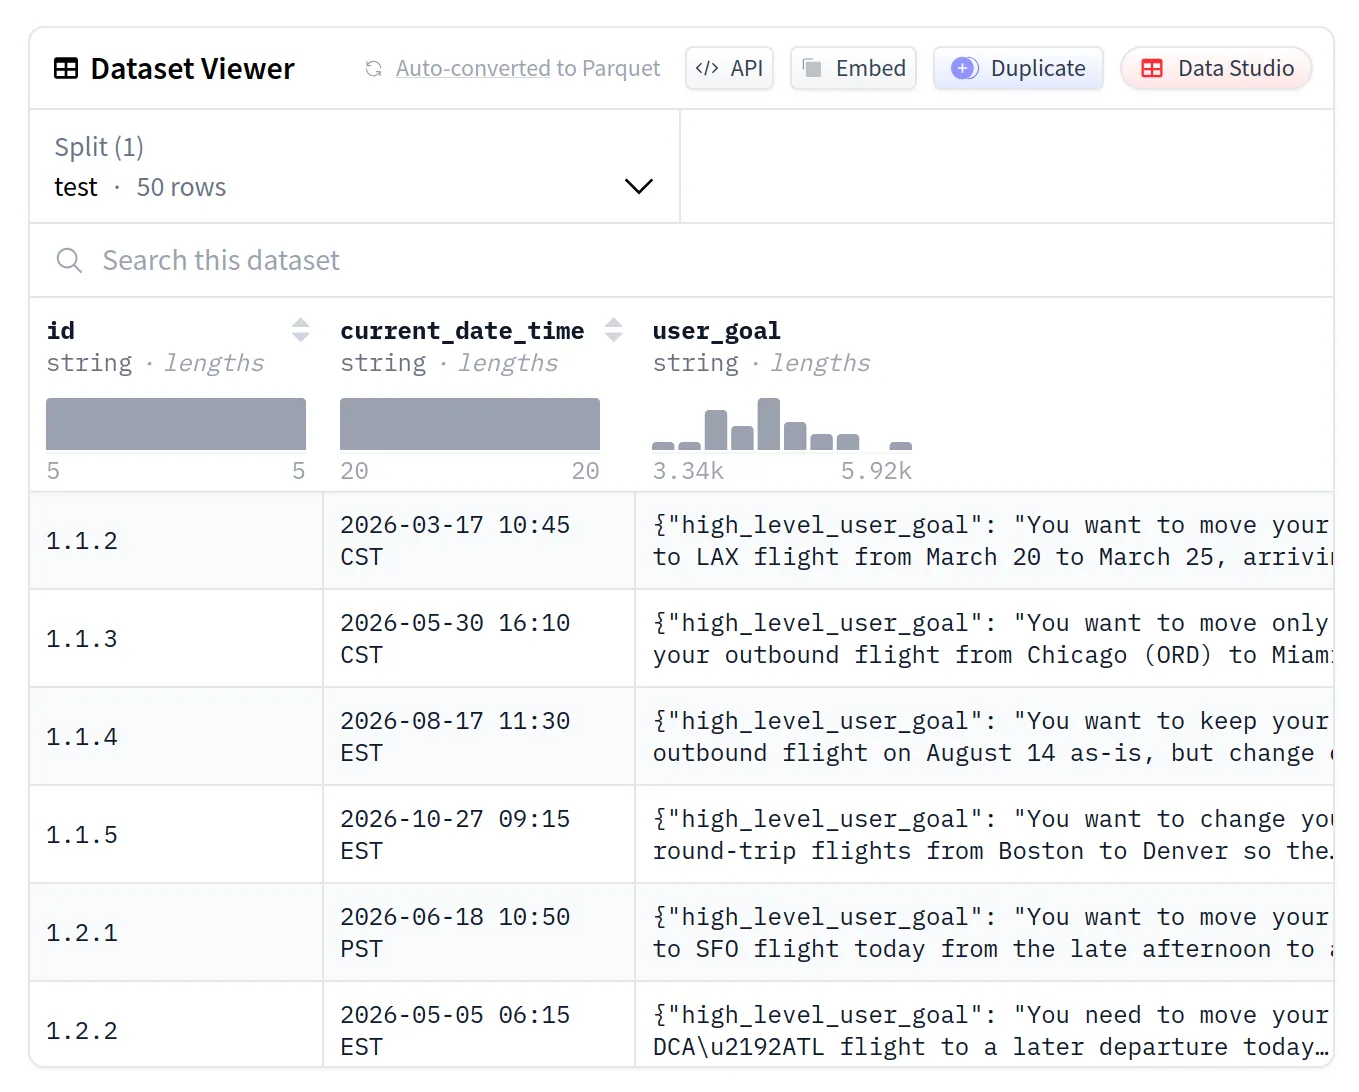Image resolution: width=1359 pixels, height=1092 pixels.
Task: Open the Auto-converted to Parquet link
Action: click(x=528, y=68)
